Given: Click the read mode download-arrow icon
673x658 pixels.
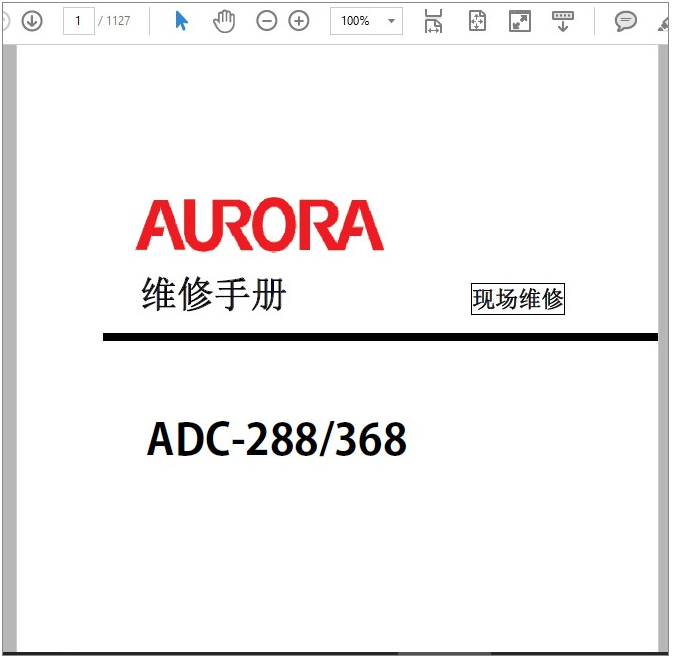Looking at the screenshot, I should pos(563,21).
